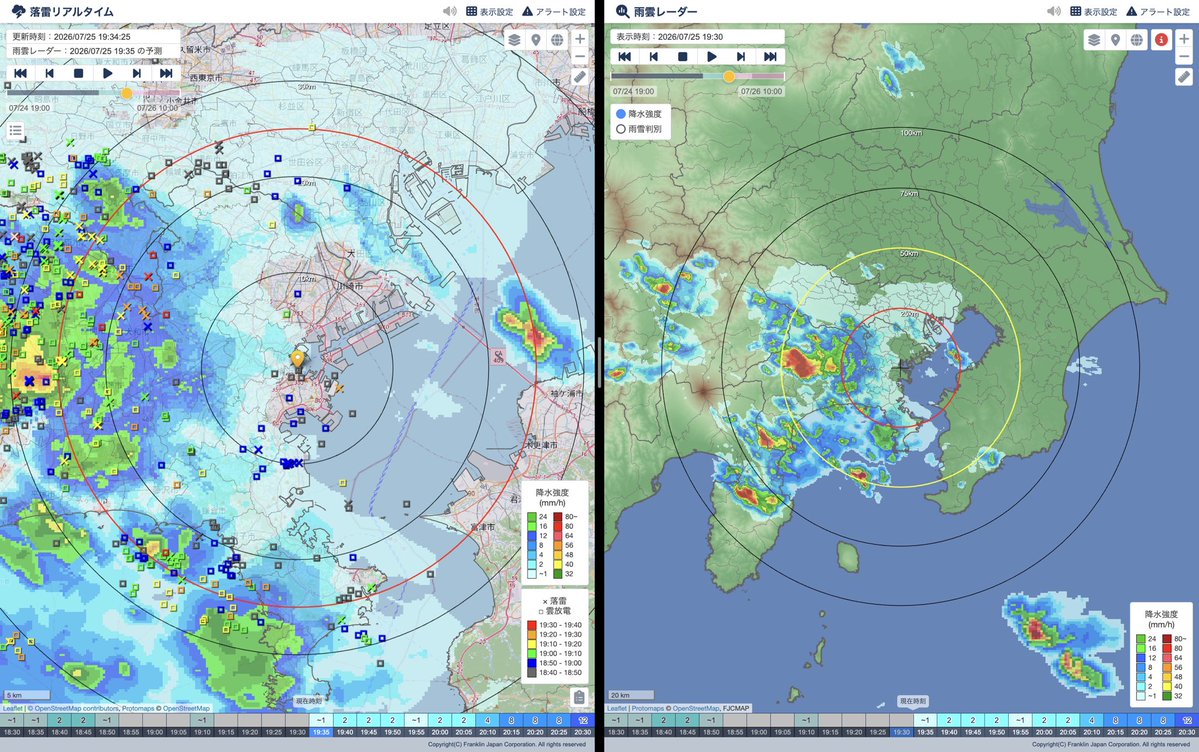The width and height of the screenshot is (1199, 752).
Task: Open layers icon on lightning map
Action: [x=515, y=40]
